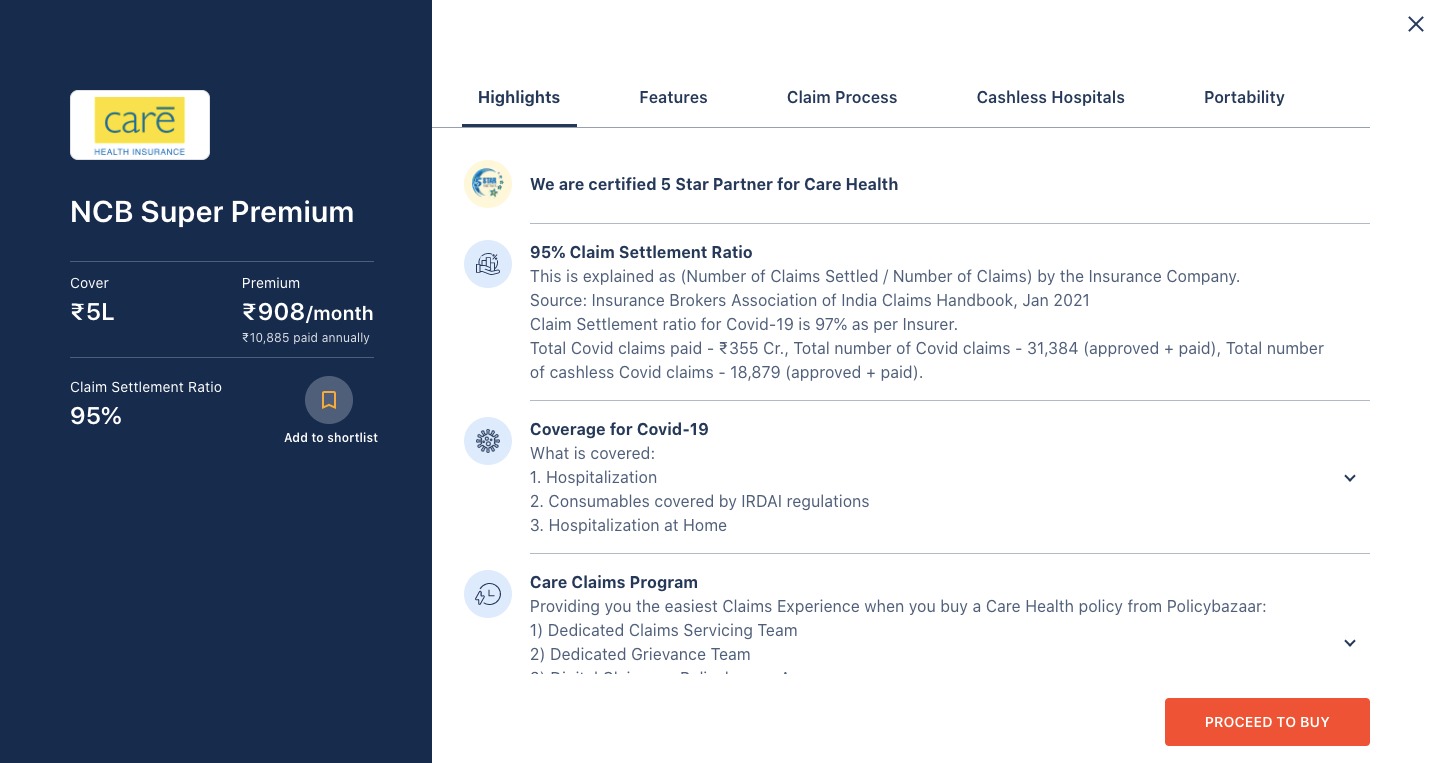Click the Care Claims Program heading
This screenshot has width=1440, height=763.
point(614,582)
